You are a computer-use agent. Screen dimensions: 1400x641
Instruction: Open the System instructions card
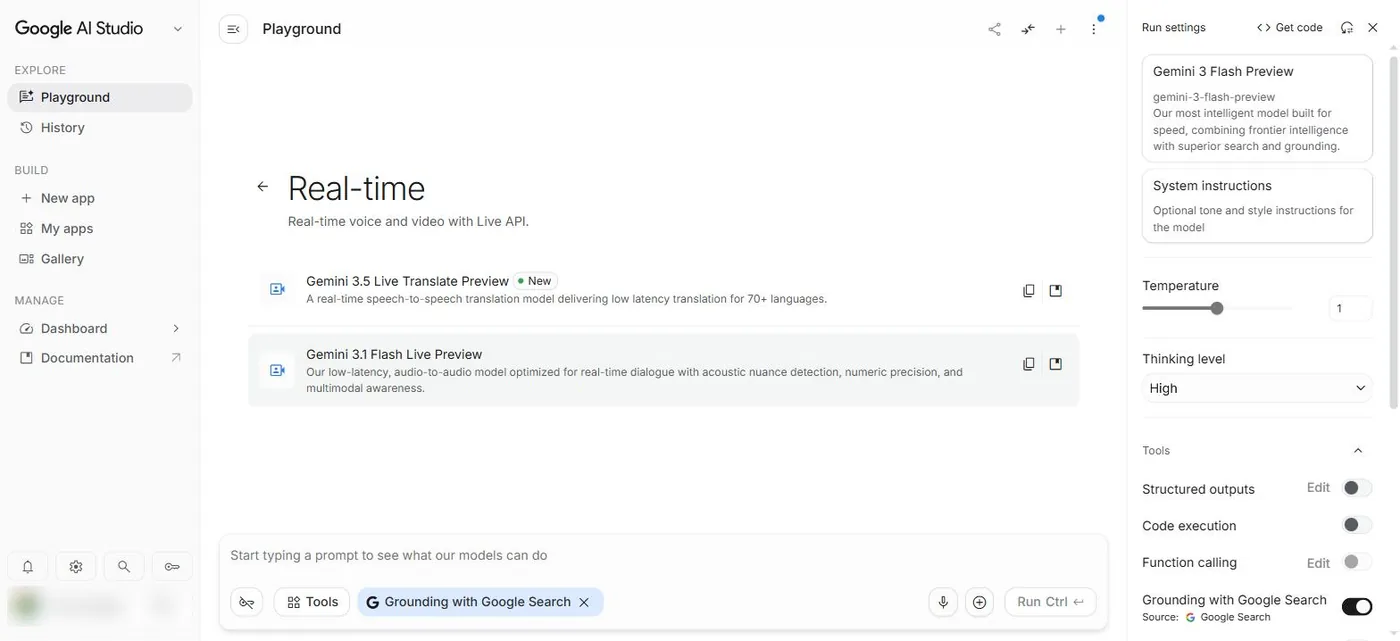[x=1257, y=205]
